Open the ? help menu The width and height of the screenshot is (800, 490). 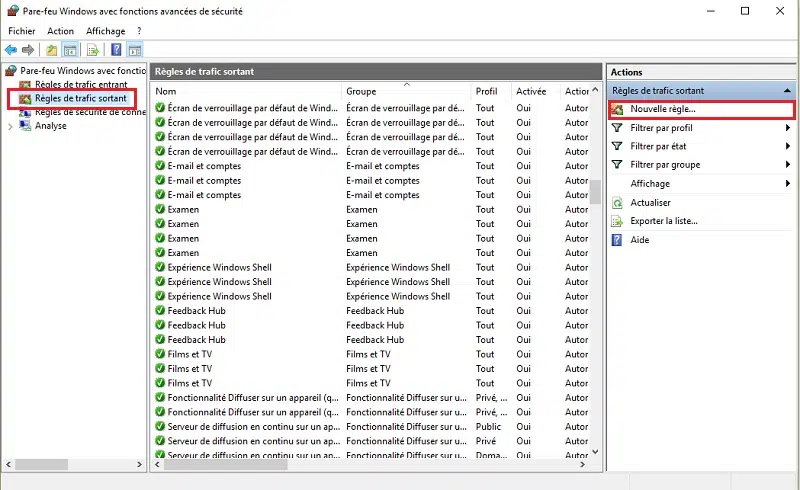tap(139, 31)
